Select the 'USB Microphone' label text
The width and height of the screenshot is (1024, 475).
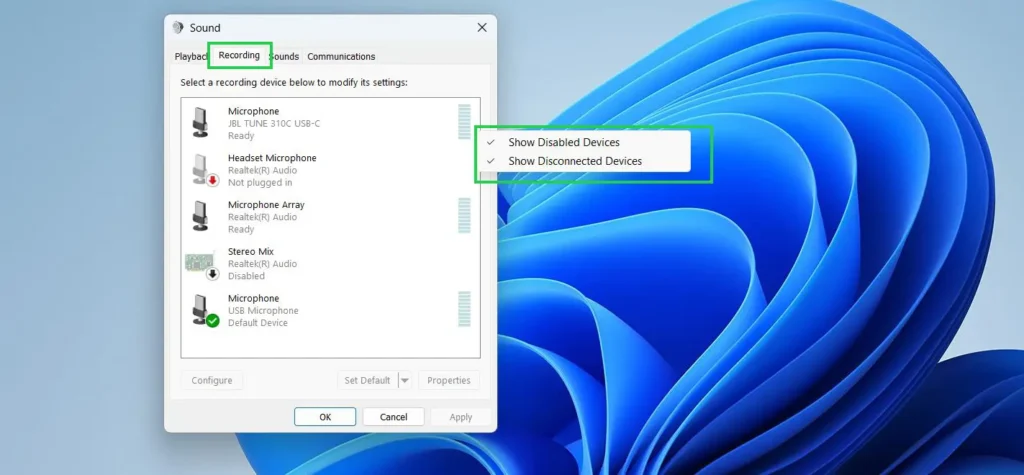tap(263, 310)
